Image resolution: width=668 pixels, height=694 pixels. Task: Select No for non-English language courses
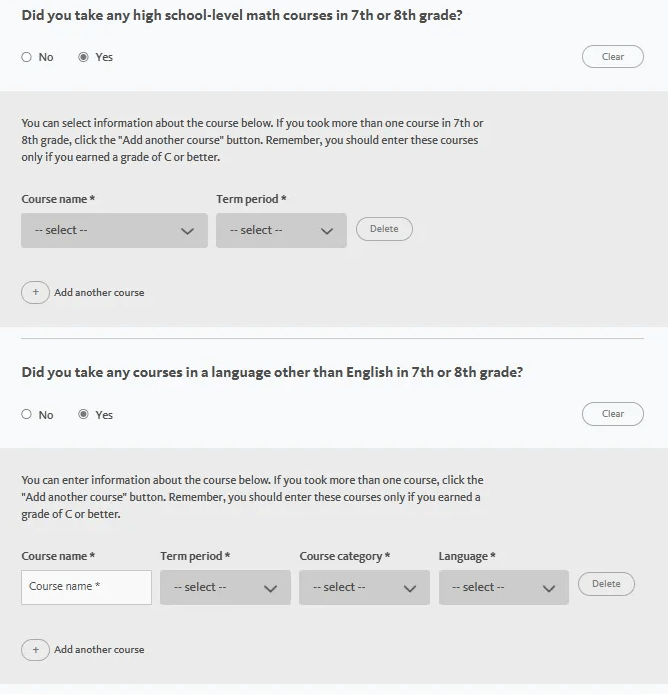pos(27,414)
